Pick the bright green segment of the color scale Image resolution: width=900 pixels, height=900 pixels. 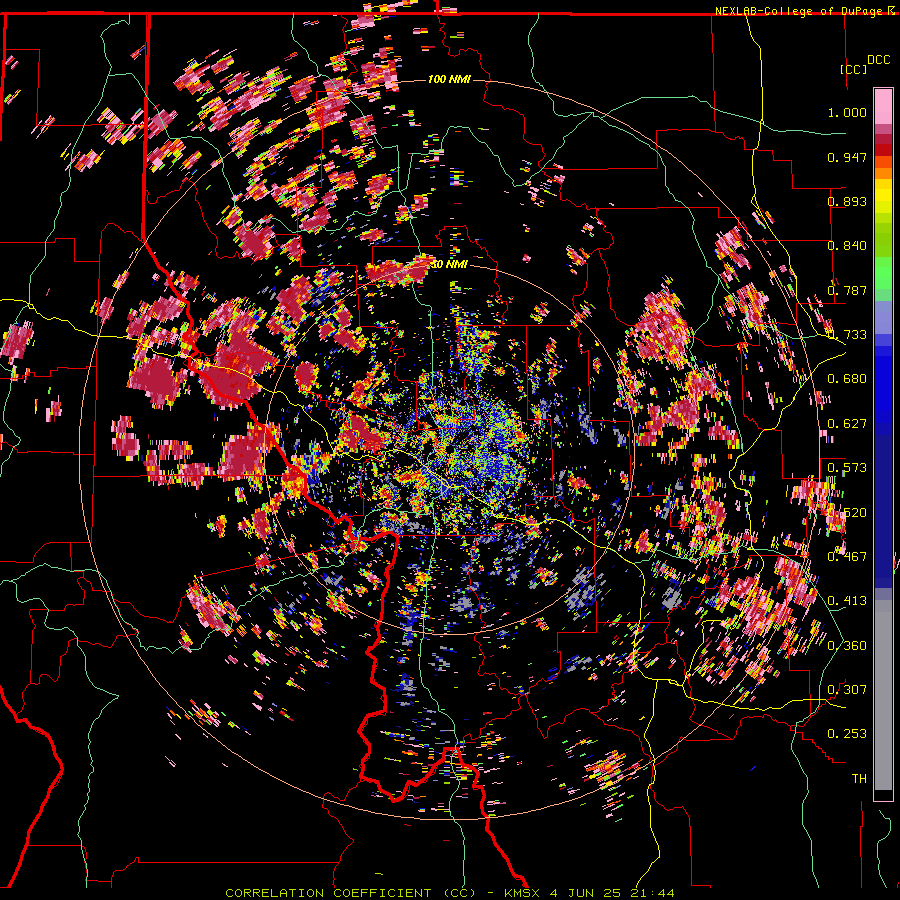883,273
